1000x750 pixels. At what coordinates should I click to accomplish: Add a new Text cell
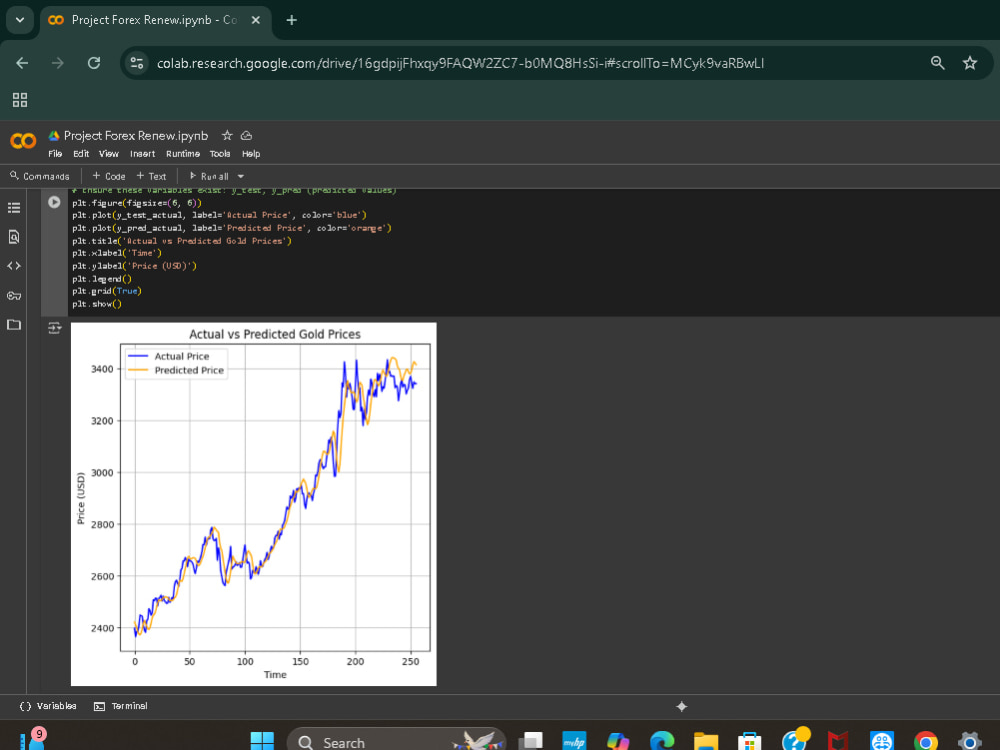151,176
